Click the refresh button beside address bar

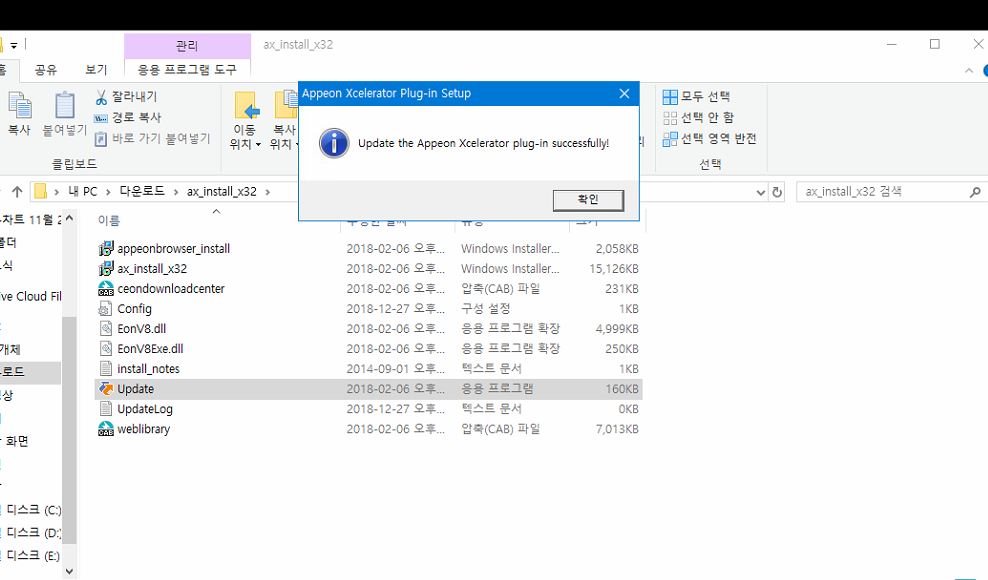click(778, 192)
